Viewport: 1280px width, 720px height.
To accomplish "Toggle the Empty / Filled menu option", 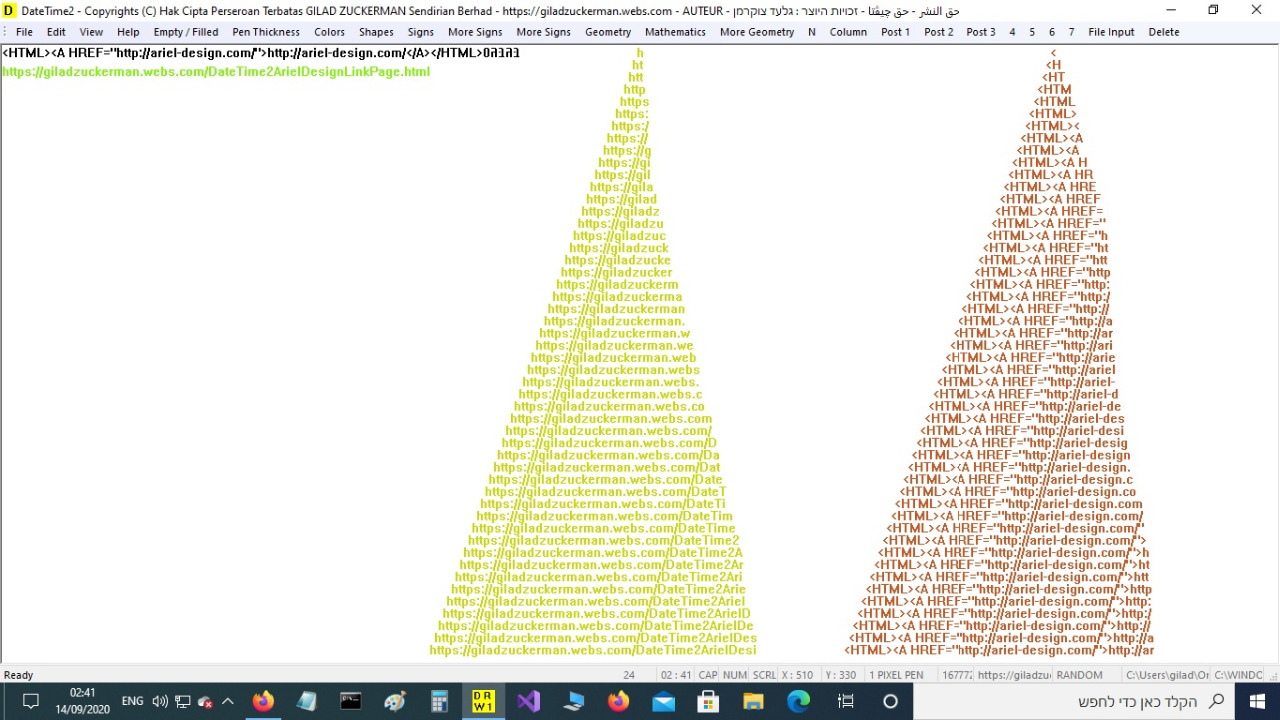I will [185, 32].
